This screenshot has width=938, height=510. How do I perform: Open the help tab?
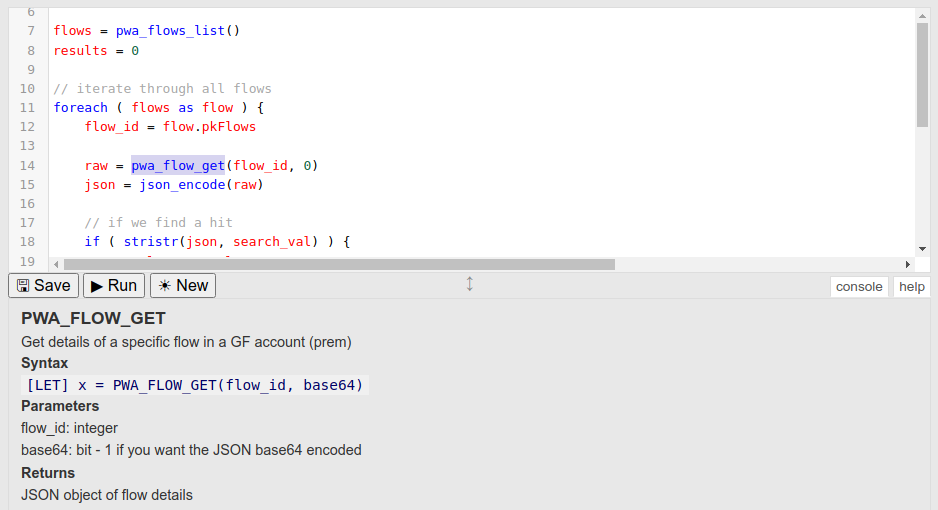point(911,287)
